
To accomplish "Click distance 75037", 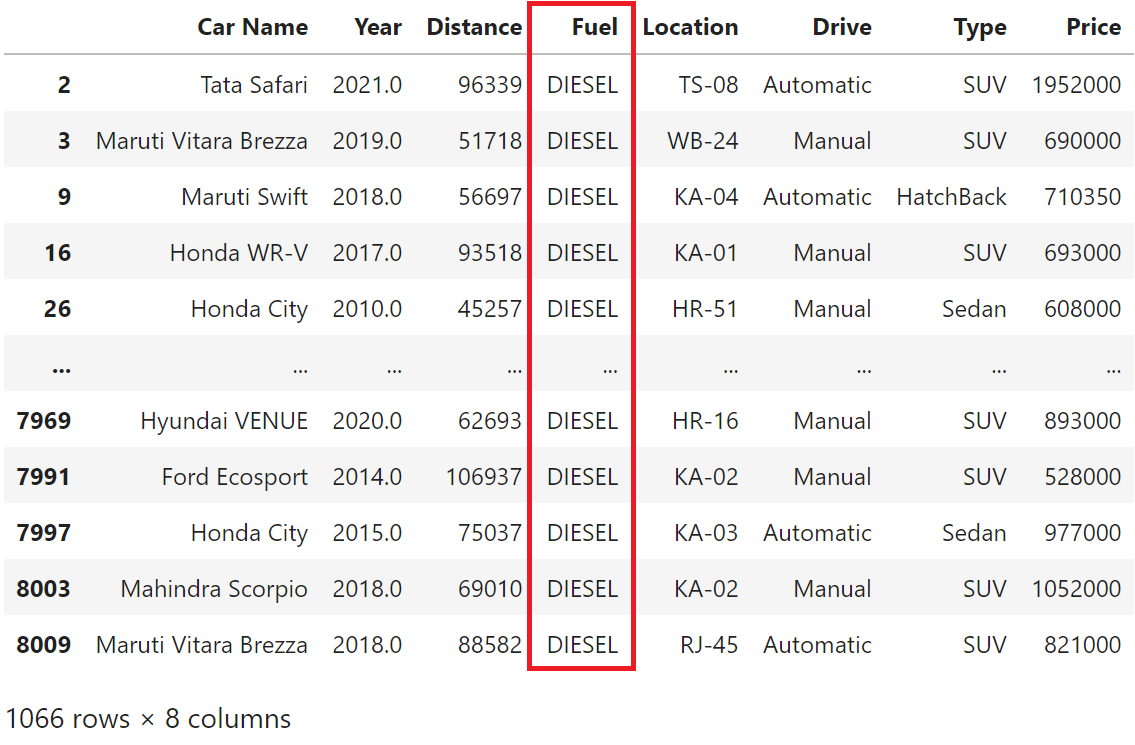I will 490,534.
